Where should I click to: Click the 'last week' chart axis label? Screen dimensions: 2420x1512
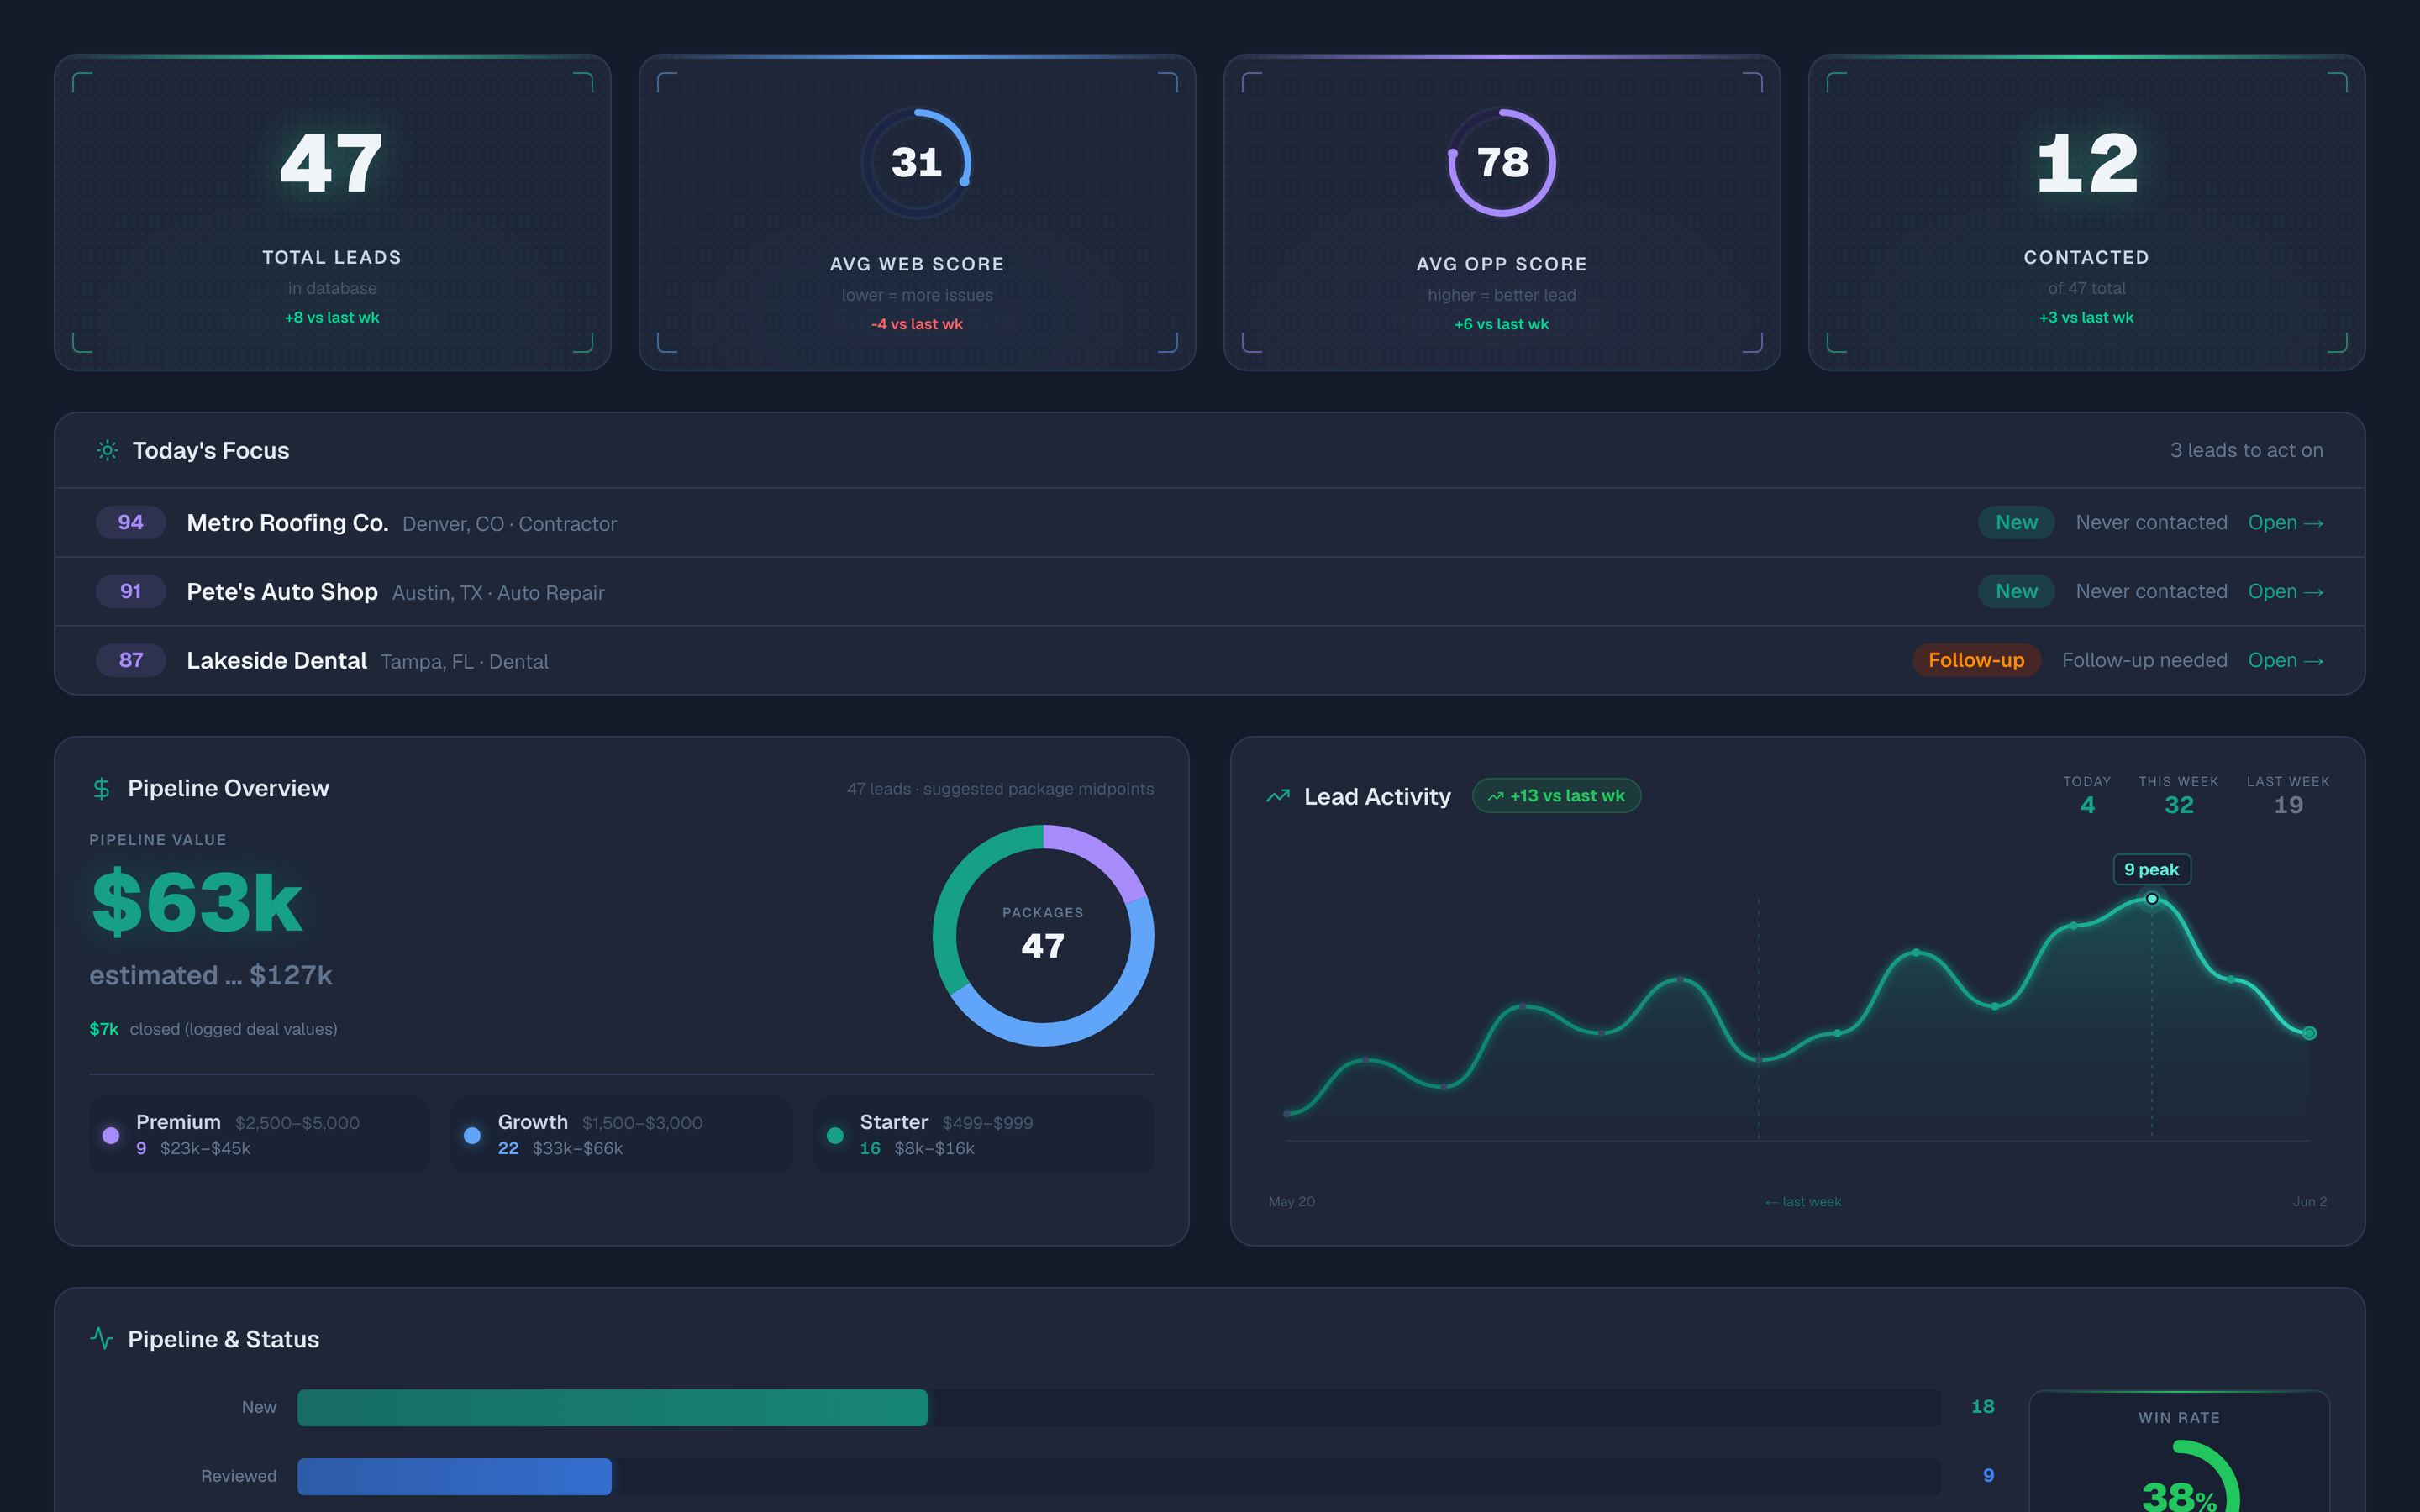coord(1803,1202)
